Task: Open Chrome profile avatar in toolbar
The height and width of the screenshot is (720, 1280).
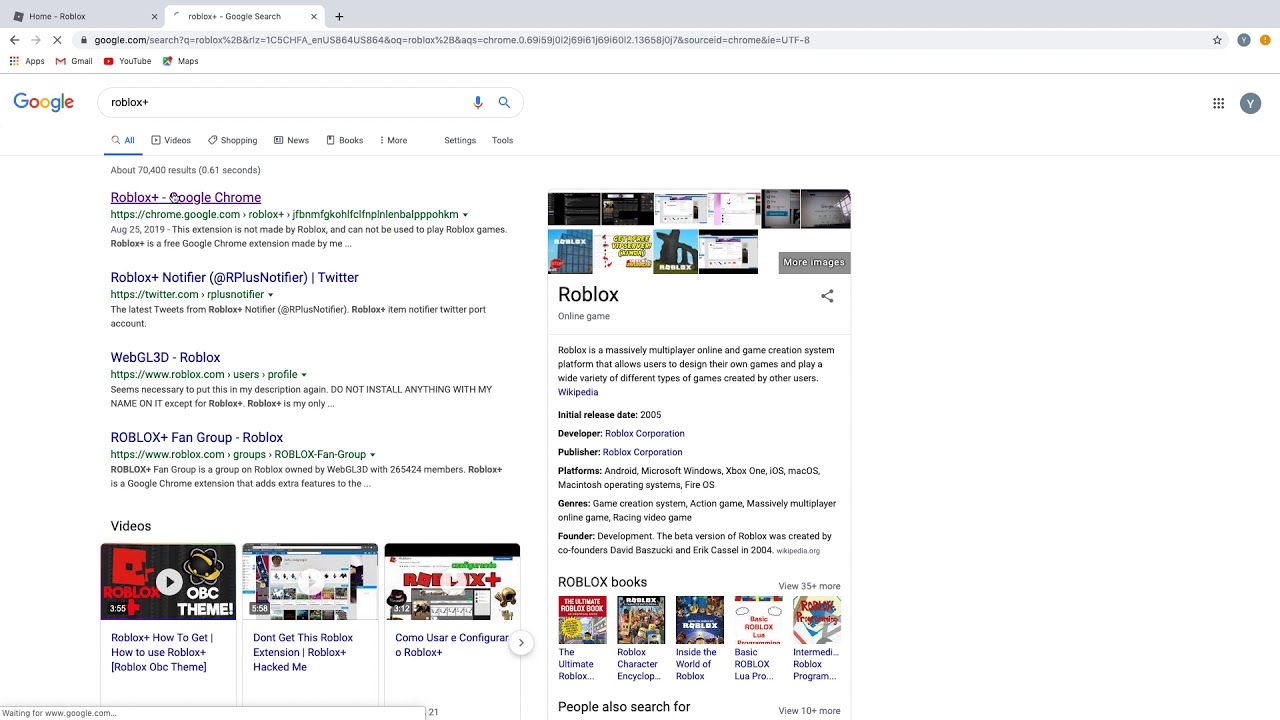Action: [x=1244, y=40]
